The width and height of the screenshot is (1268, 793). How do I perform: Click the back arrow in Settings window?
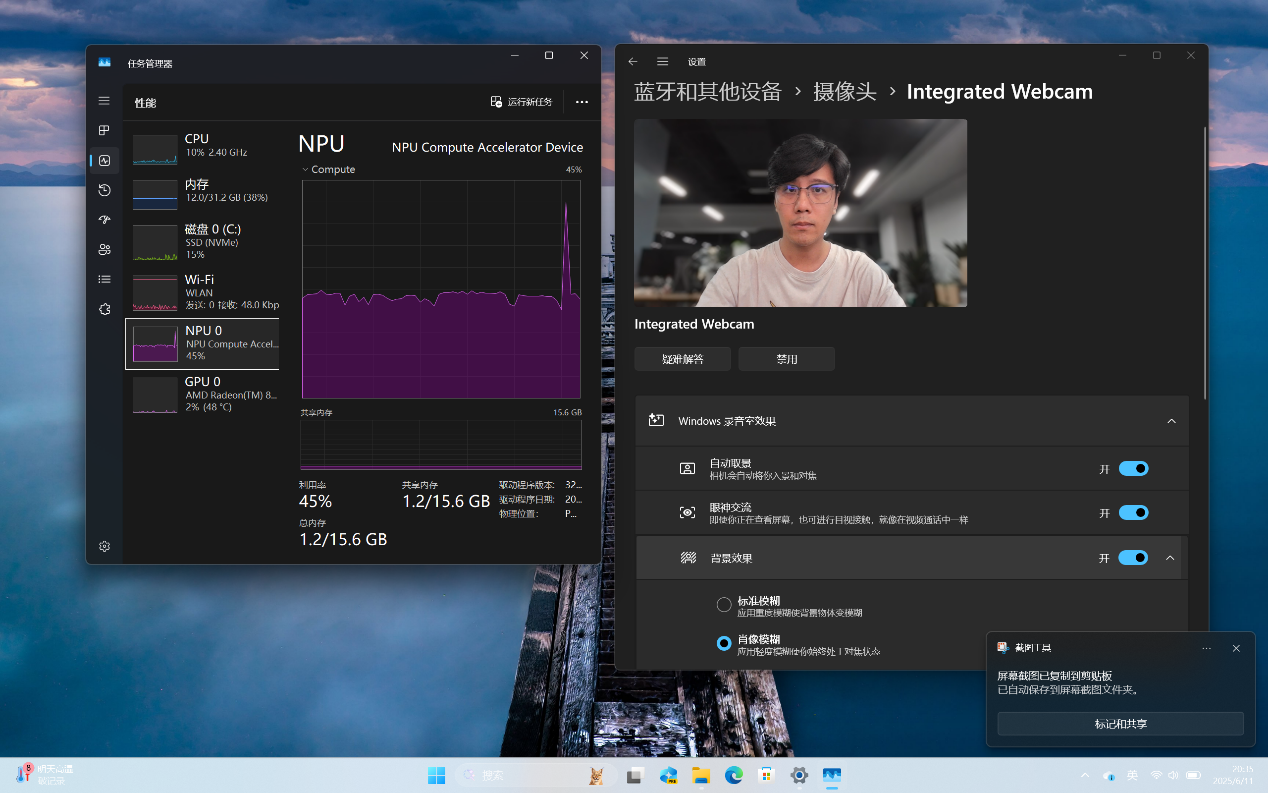click(632, 62)
